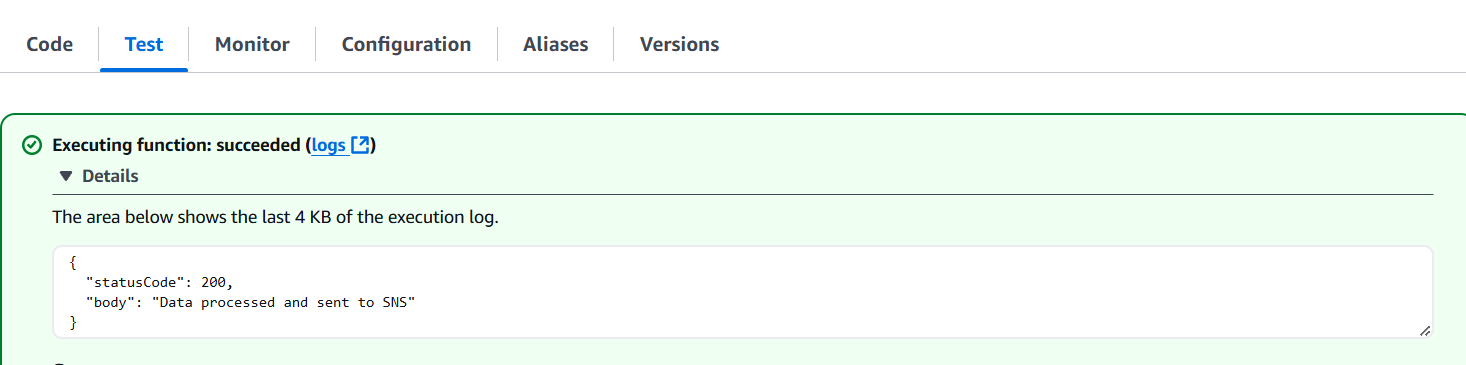Image resolution: width=1466 pixels, height=365 pixels.
Task: Click the closing curly brace in output
Action: tap(73, 322)
